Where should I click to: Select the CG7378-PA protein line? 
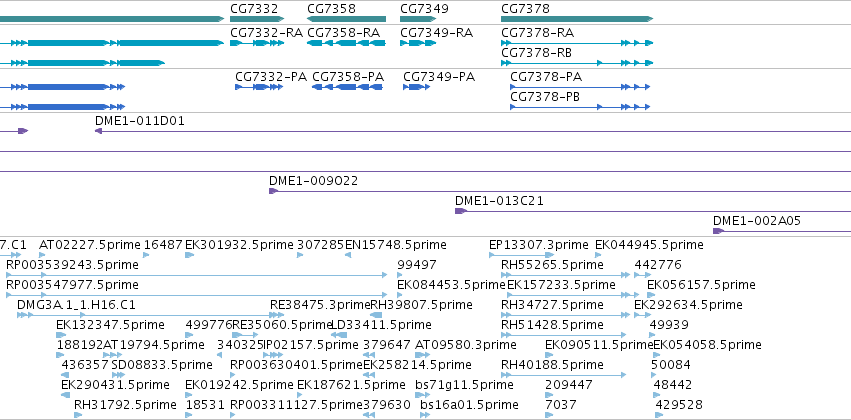580,87
